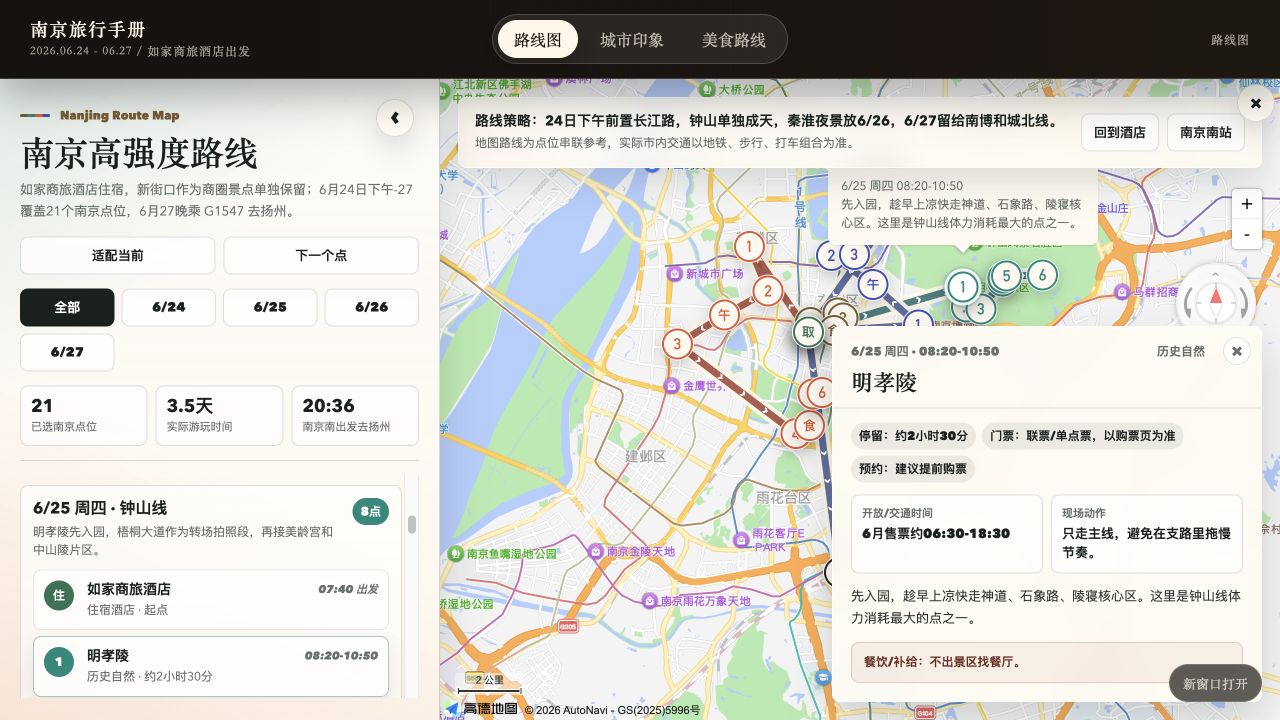Filter route to 6/27
This screenshot has height=720, width=1280.
(x=67, y=352)
